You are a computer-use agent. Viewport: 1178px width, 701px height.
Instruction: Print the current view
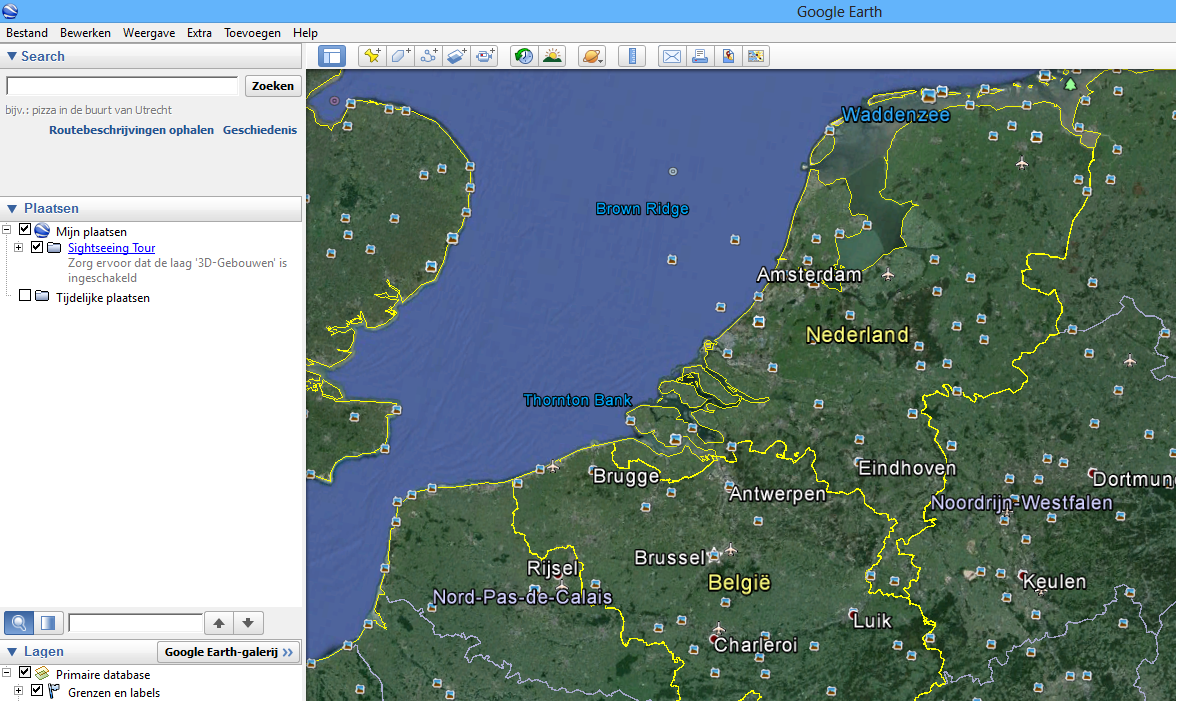pos(699,56)
